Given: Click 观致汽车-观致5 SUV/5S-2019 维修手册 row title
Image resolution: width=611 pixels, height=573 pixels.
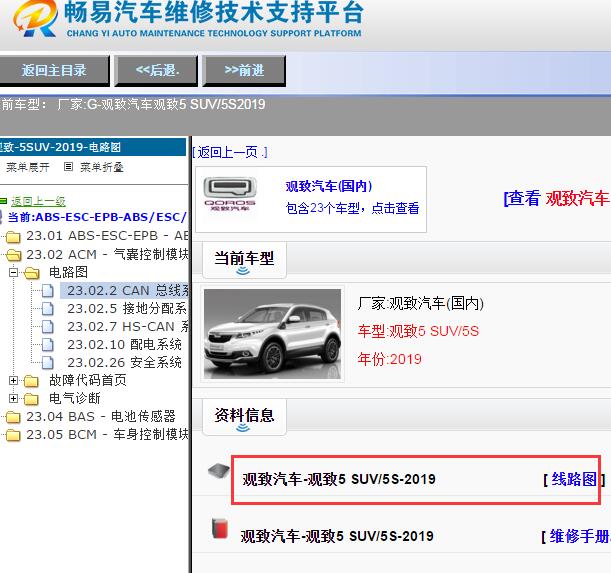Looking at the screenshot, I should (x=337, y=536).
